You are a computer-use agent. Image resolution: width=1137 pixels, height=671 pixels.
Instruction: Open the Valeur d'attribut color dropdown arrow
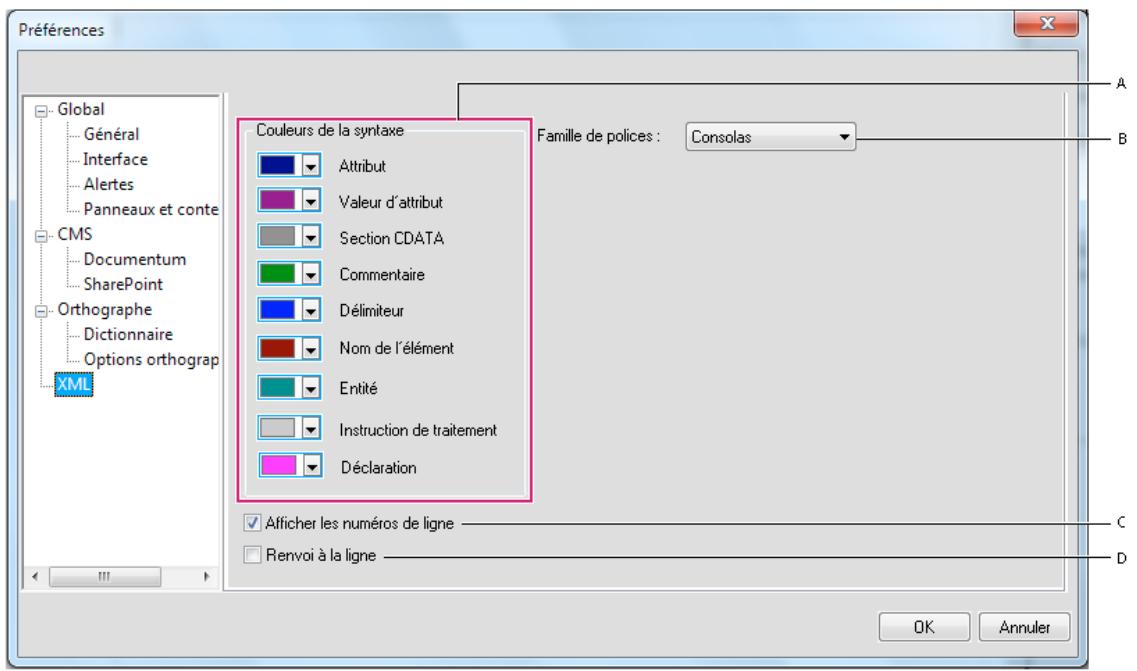coord(310,200)
